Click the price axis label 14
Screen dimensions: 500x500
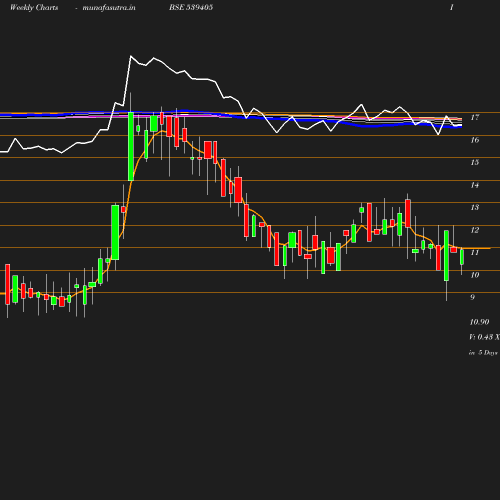click(x=475, y=185)
